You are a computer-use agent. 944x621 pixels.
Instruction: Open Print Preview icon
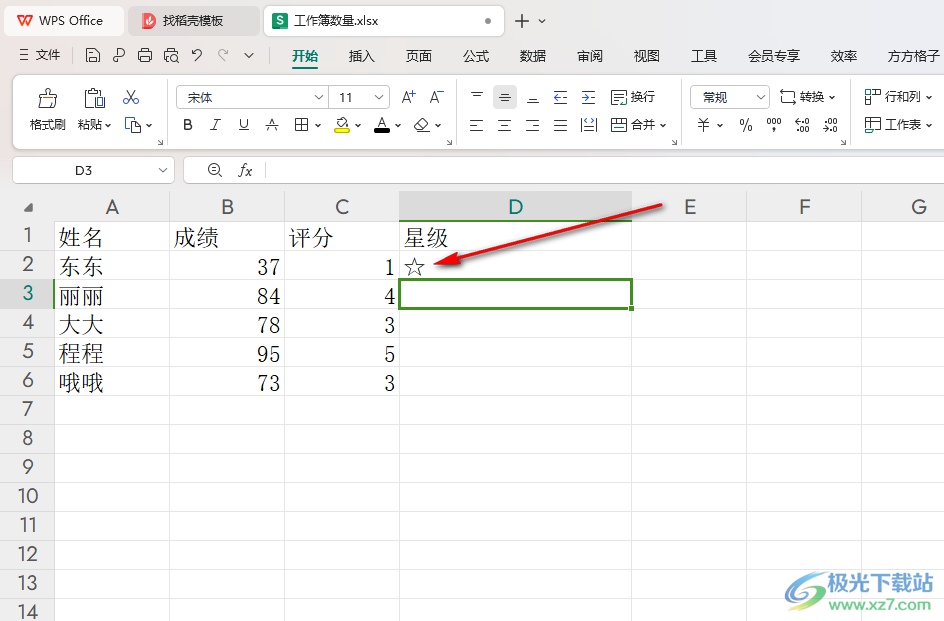(171, 55)
